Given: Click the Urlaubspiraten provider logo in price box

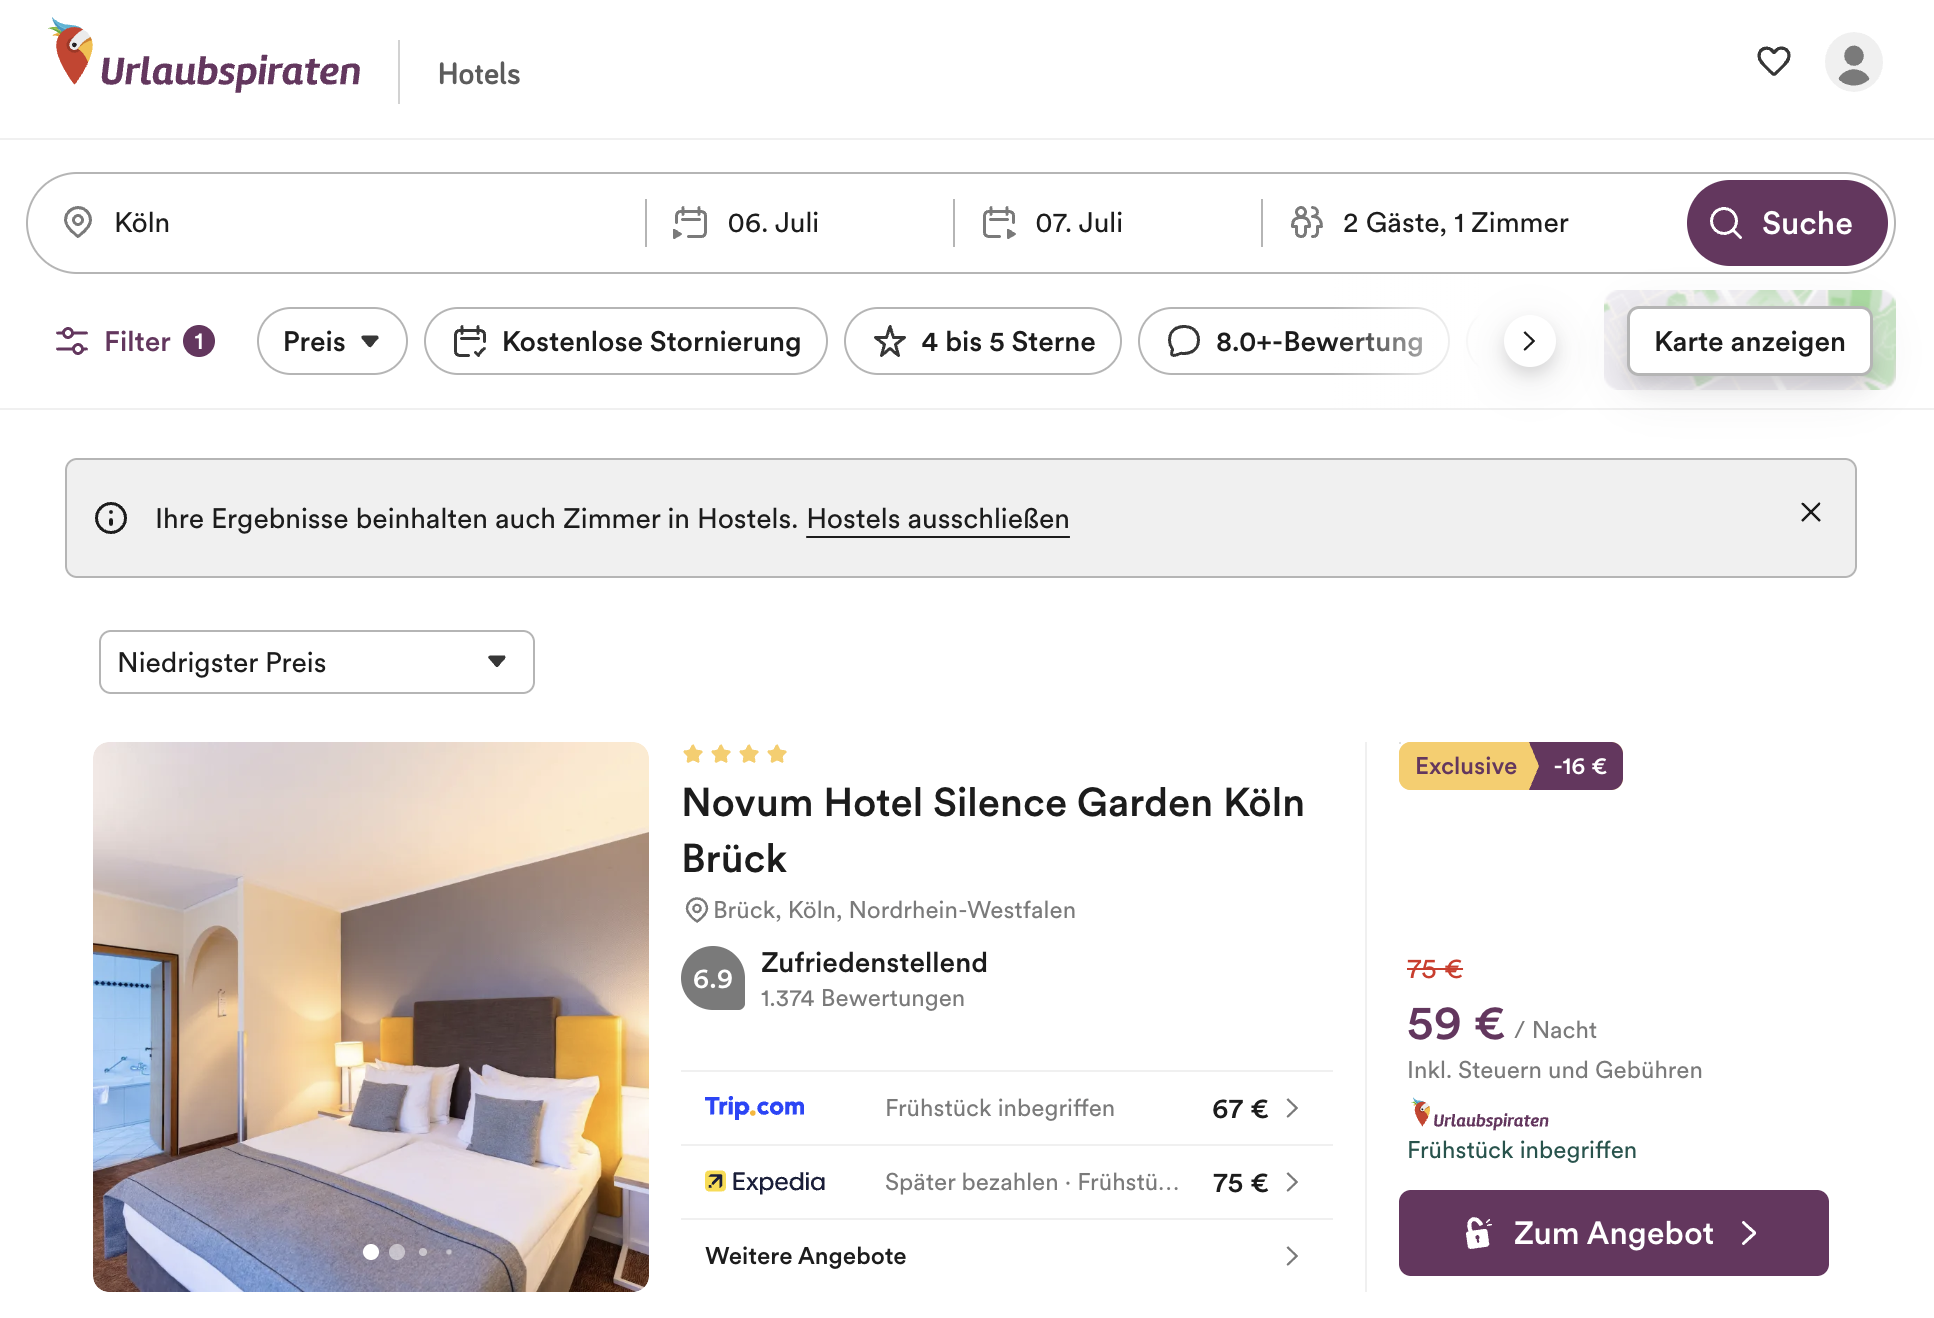Looking at the screenshot, I should pyautogui.click(x=1480, y=1115).
